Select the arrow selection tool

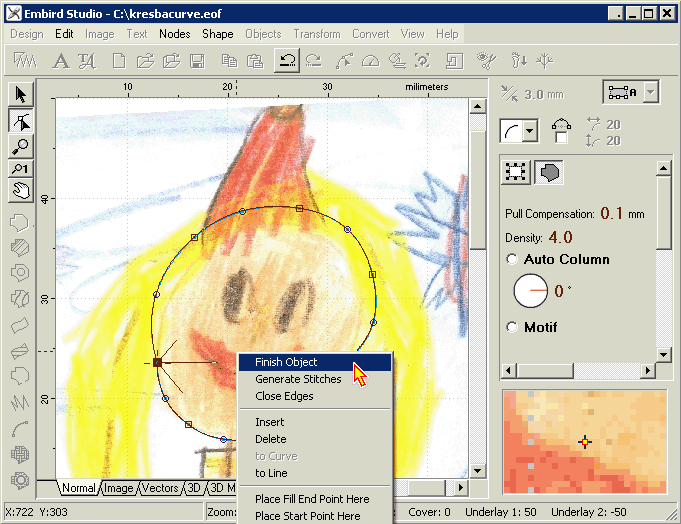click(x=20, y=94)
